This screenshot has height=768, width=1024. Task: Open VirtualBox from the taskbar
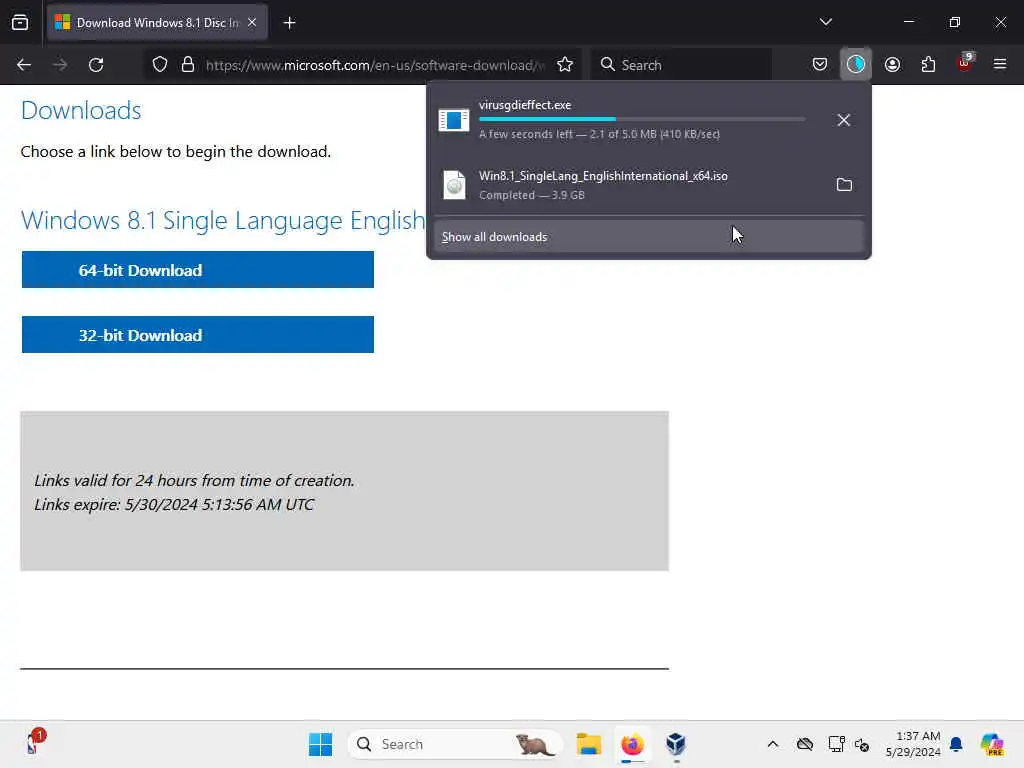[x=676, y=744]
